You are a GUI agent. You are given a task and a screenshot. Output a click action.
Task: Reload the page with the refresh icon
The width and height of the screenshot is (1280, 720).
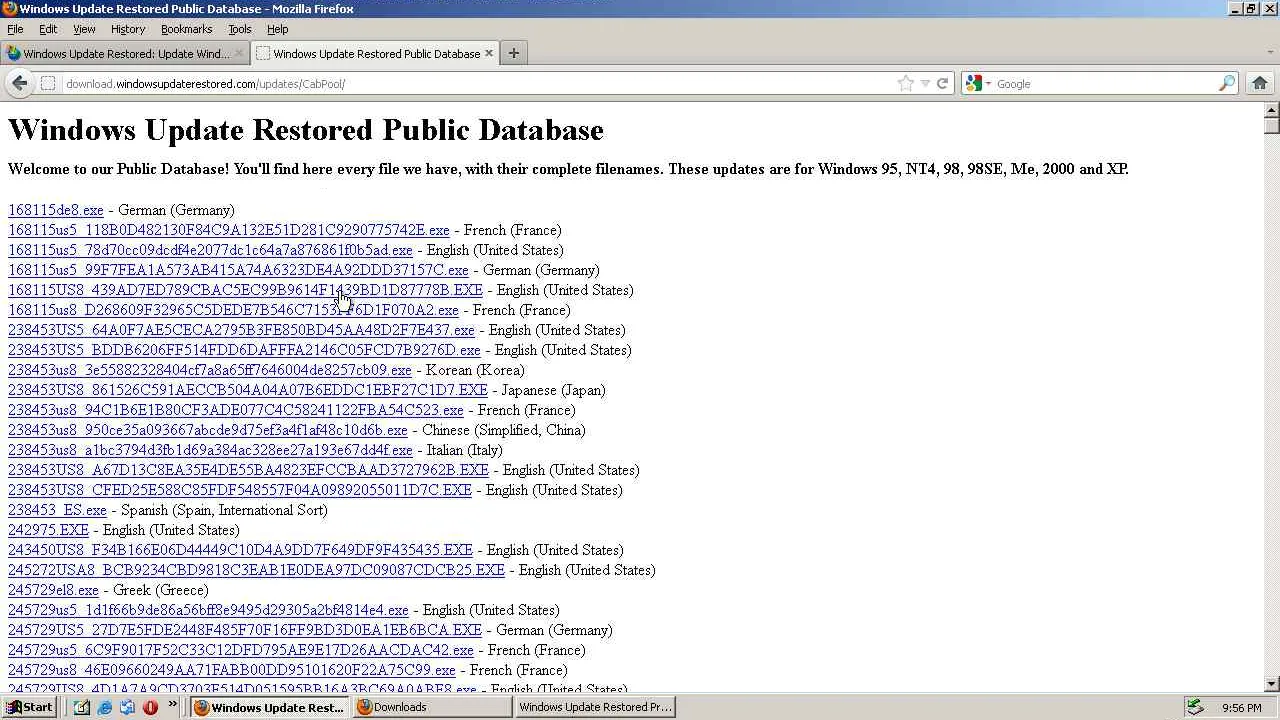942,84
